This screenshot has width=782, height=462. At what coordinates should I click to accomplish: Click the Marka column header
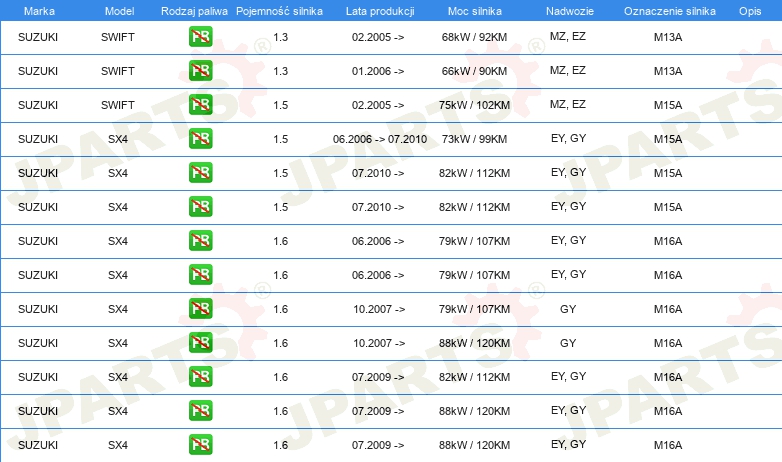pos(39,11)
